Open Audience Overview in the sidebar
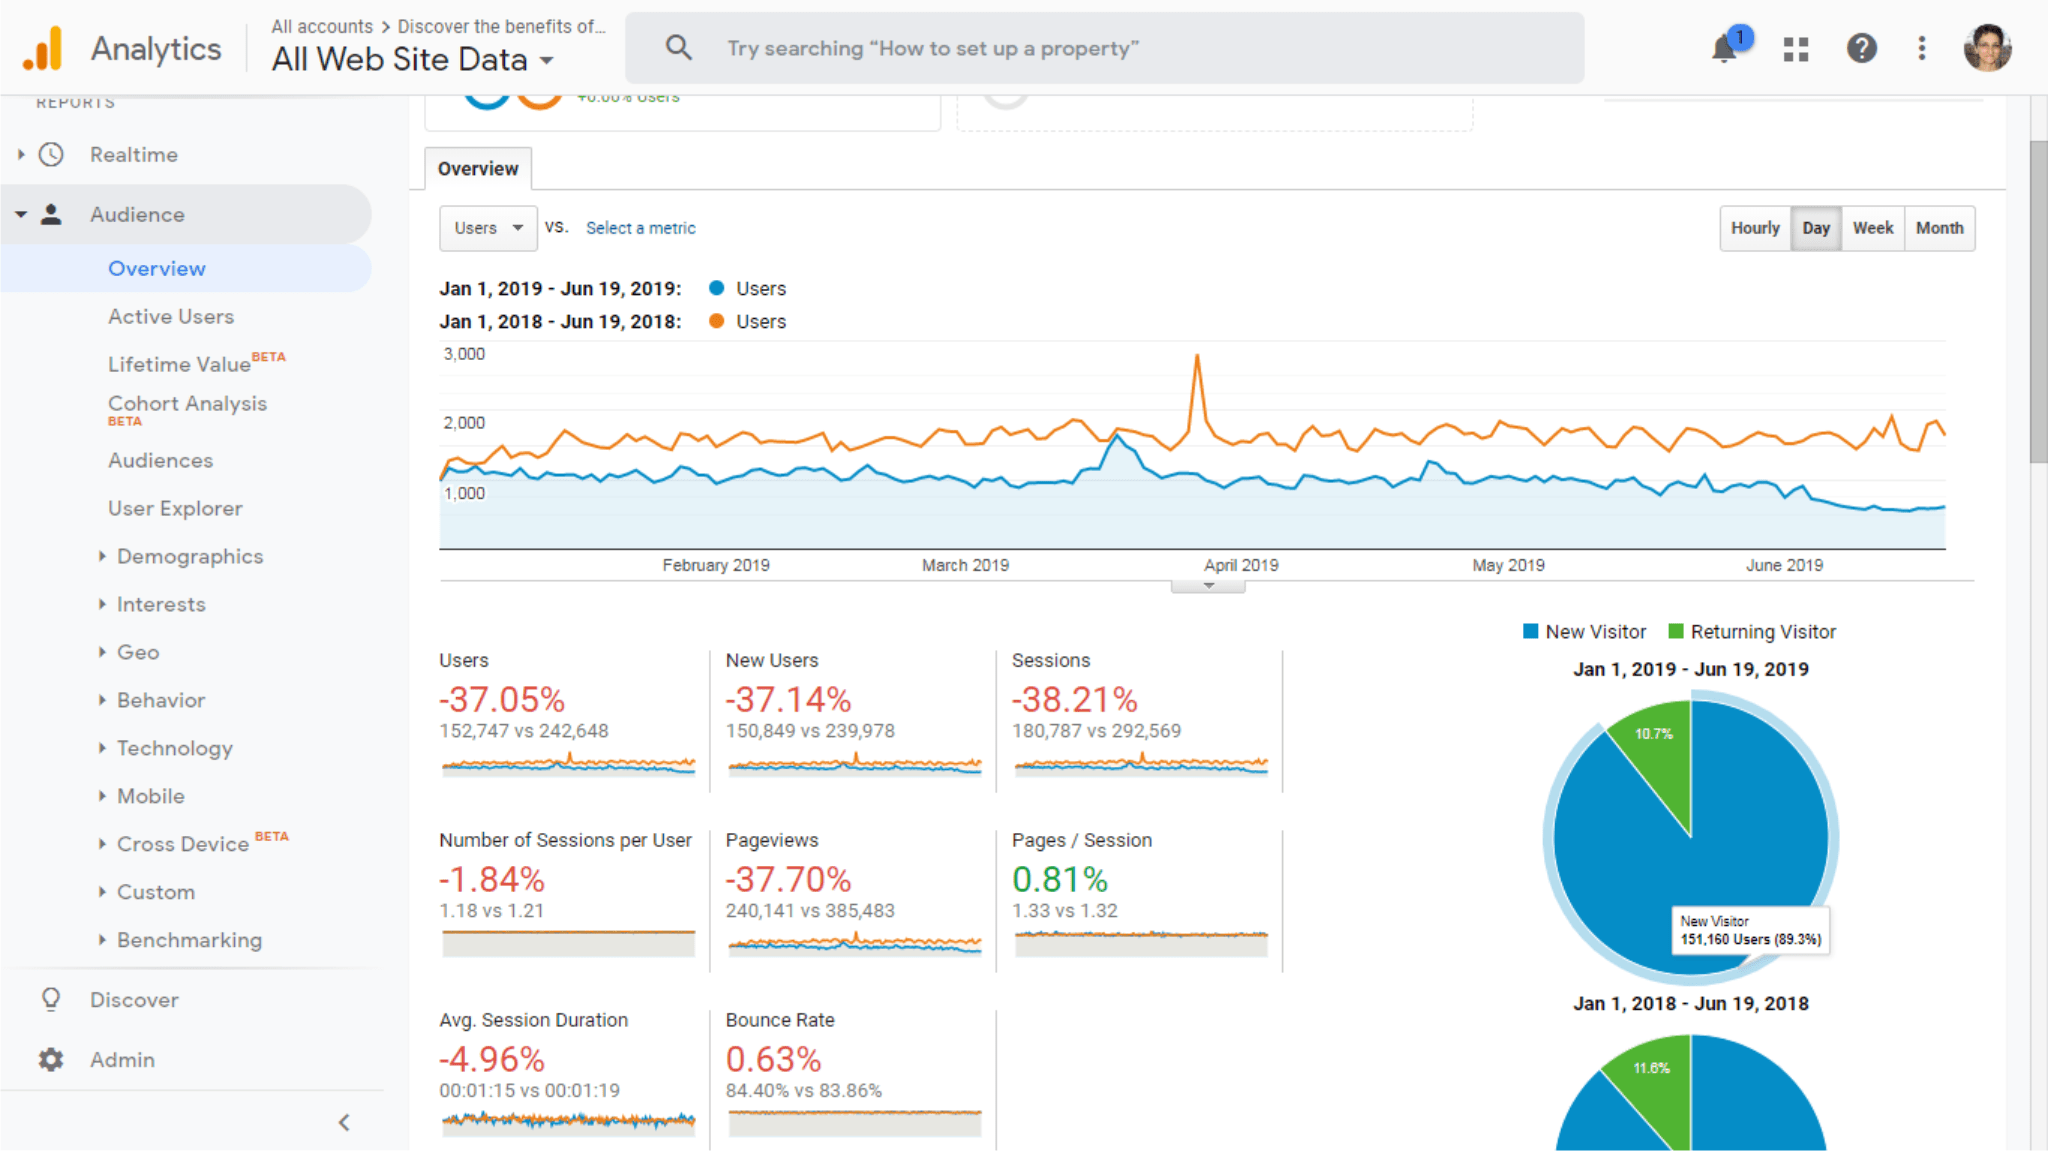The image size is (2048, 1151). [x=157, y=268]
